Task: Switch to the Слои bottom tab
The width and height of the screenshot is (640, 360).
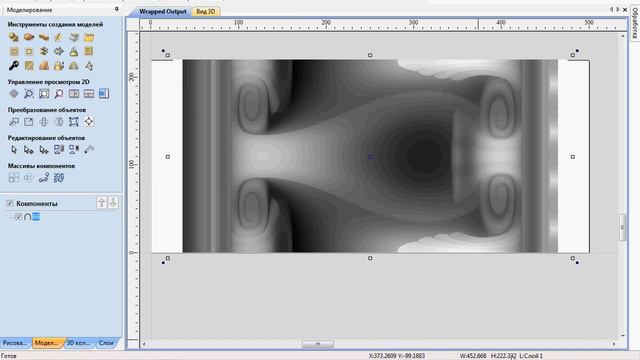Action: (107, 343)
